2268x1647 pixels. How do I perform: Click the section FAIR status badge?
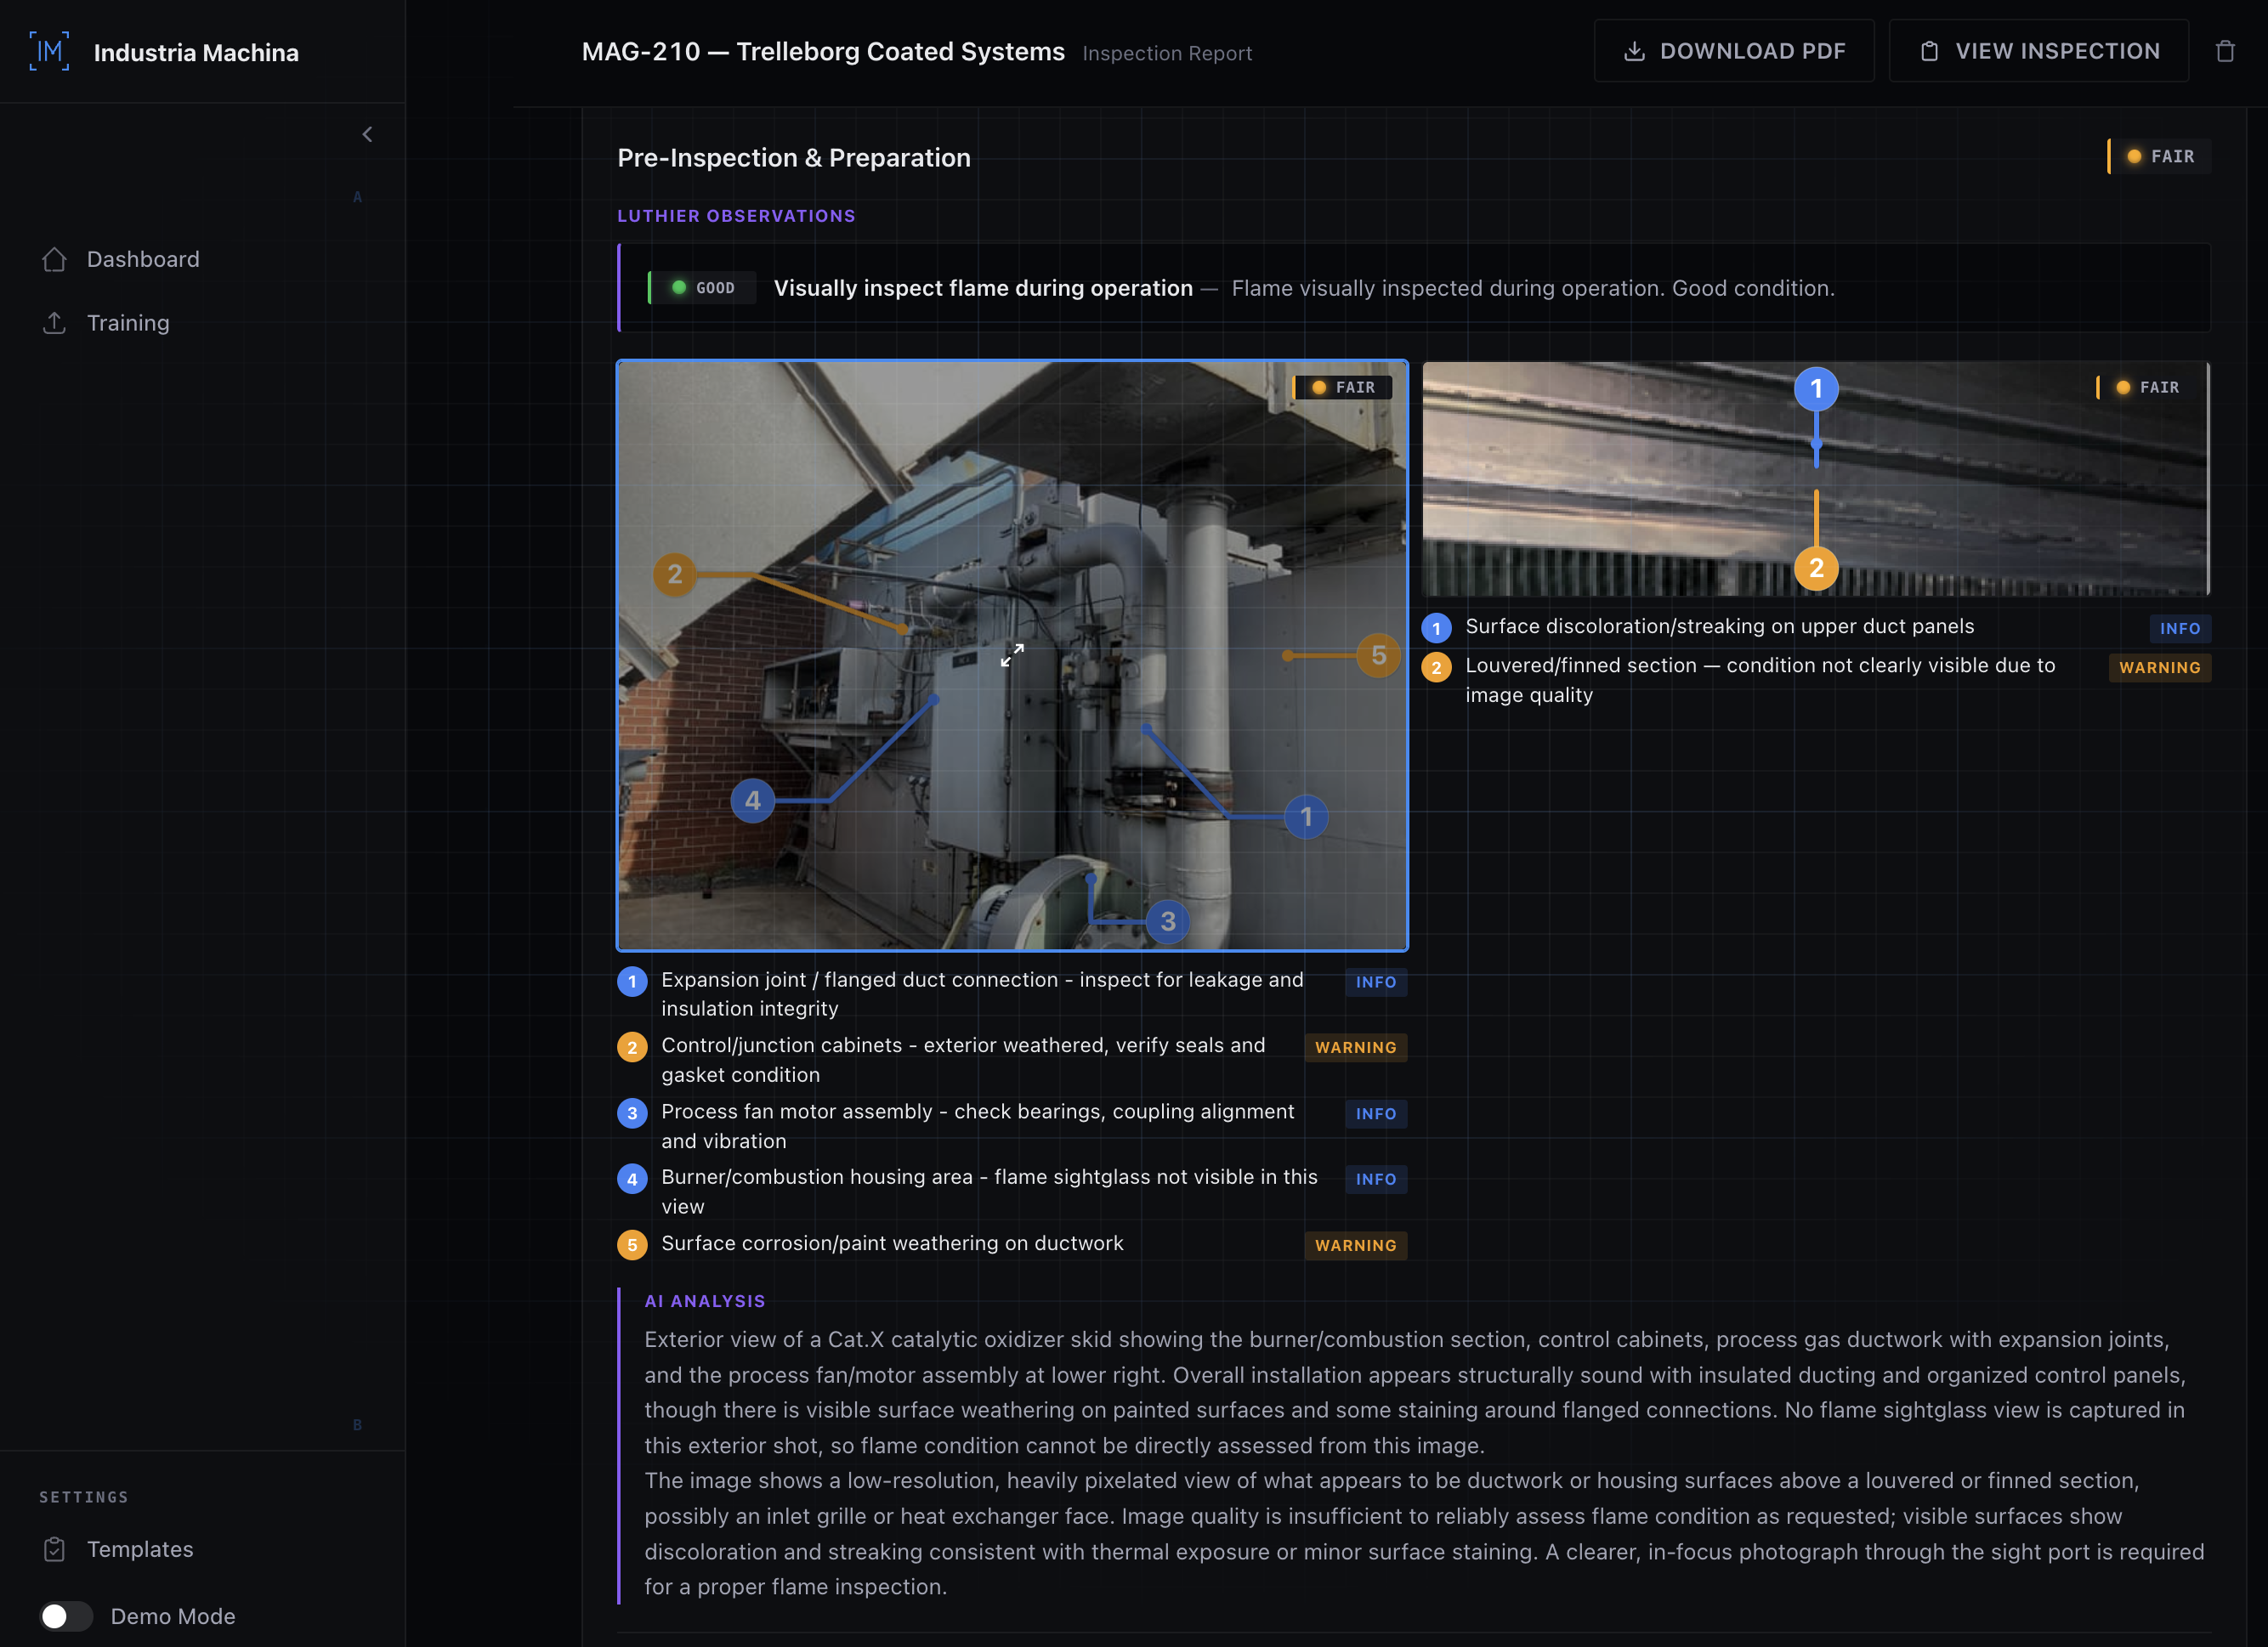2160,156
